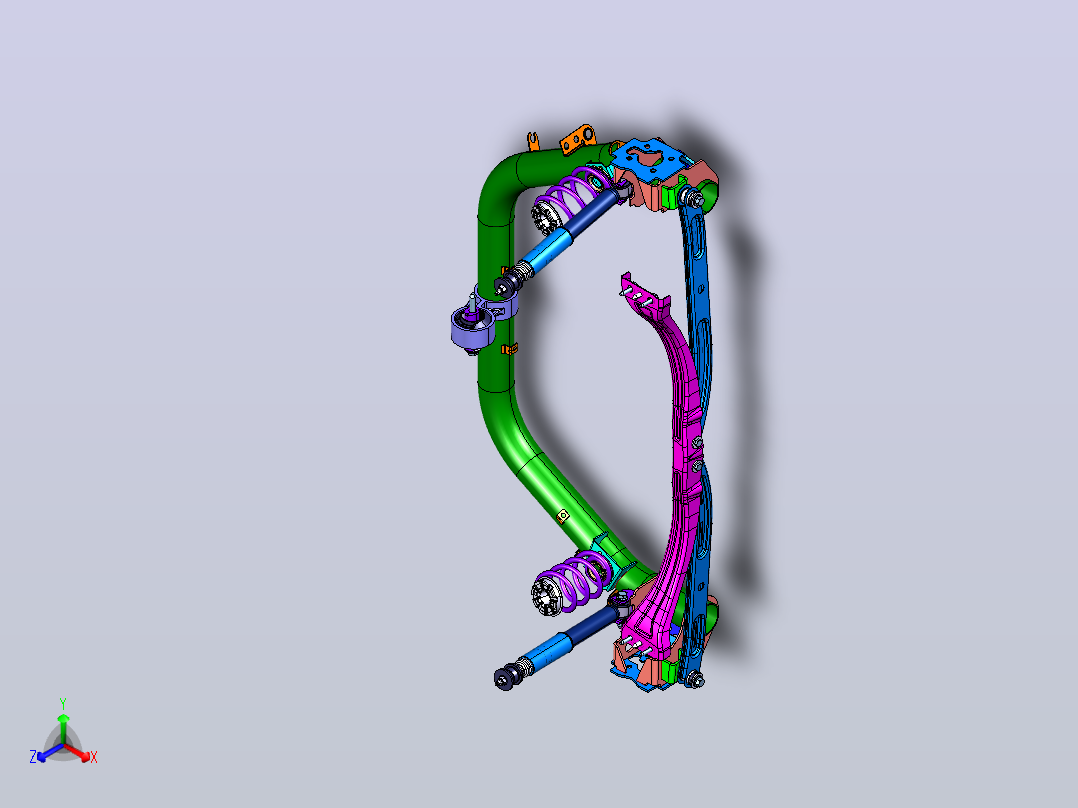Pick the lower shock absorber end bushing
Image resolution: width=1078 pixels, height=808 pixels.
pos(505,676)
